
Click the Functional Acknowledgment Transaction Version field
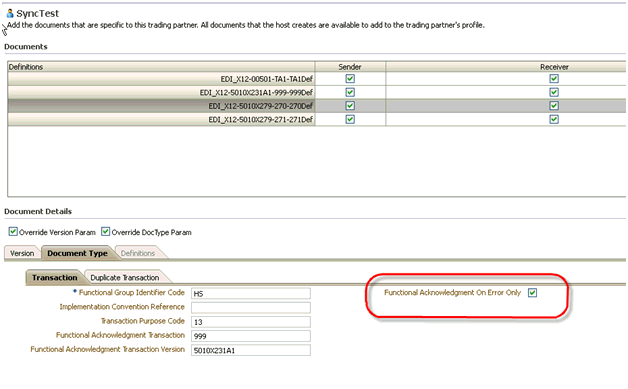click(x=251, y=350)
